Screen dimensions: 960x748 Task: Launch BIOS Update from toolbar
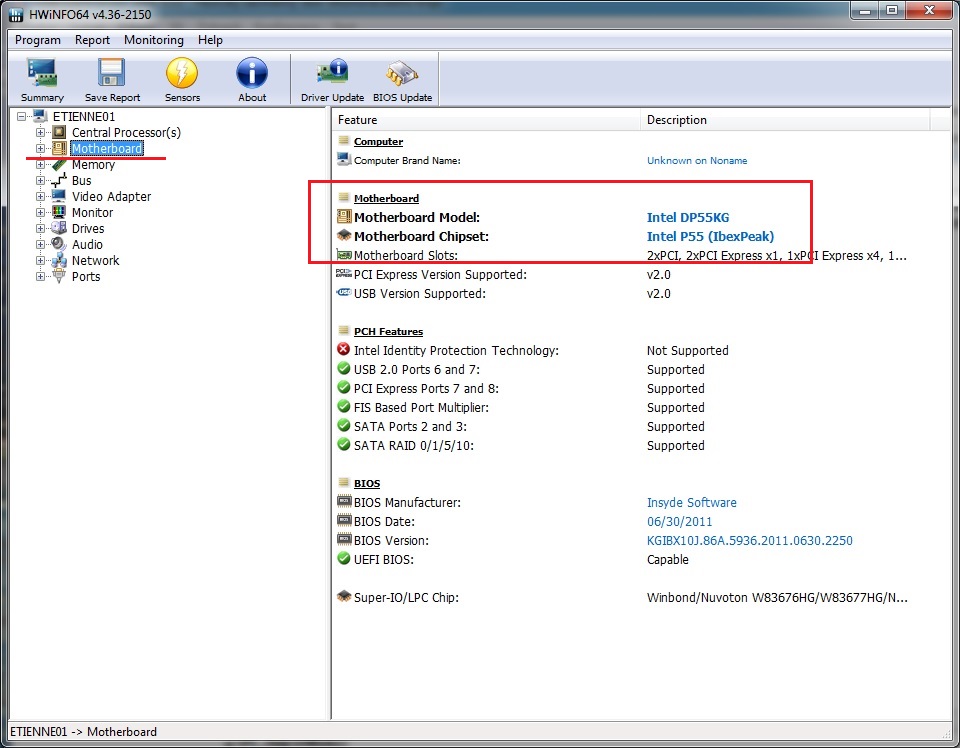click(x=402, y=80)
